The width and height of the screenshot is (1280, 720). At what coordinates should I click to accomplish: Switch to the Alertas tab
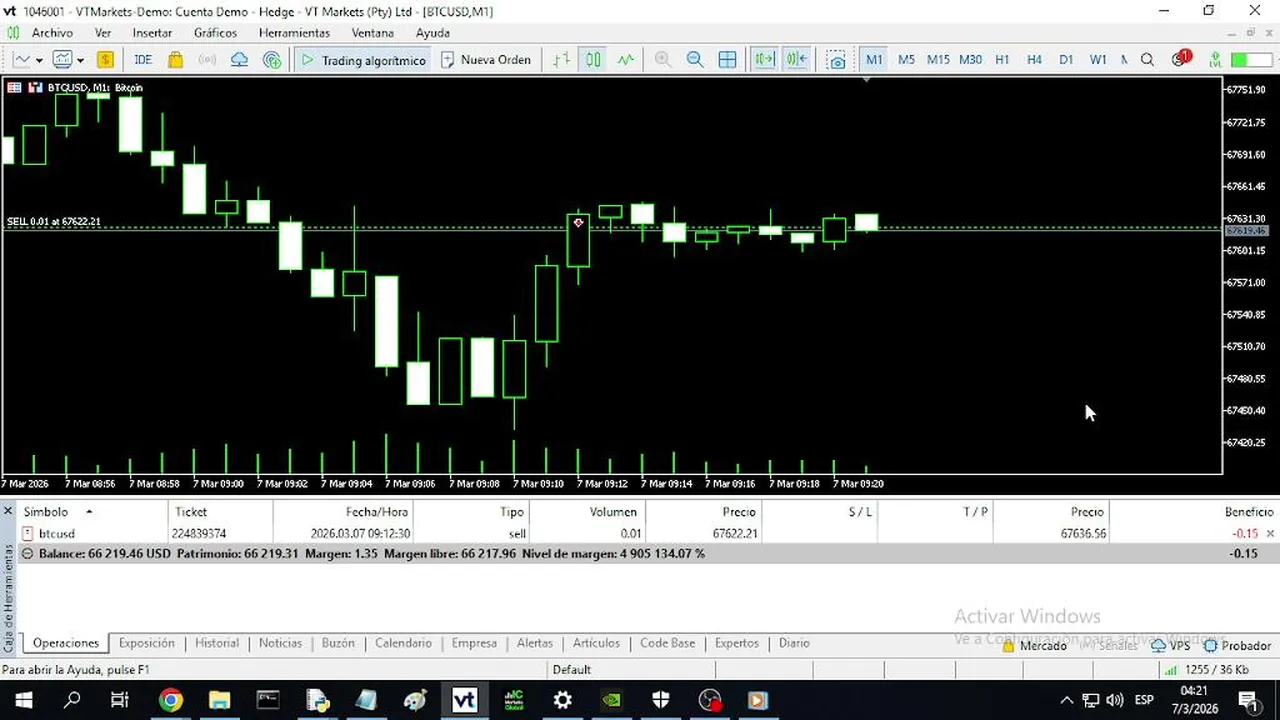point(535,643)
